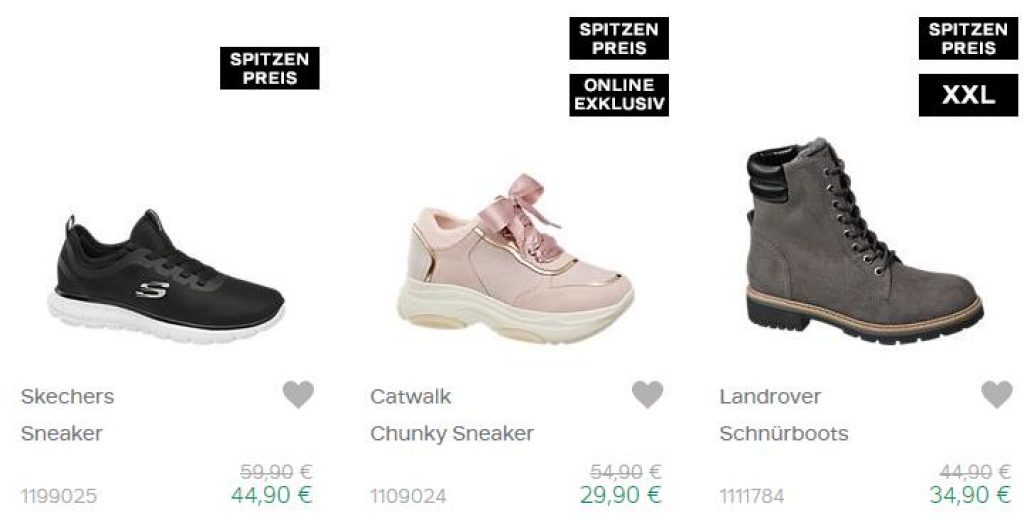View the pink Catwalk chunky sneaker photo
1024x520 pixels.
[x=515, y=259]
